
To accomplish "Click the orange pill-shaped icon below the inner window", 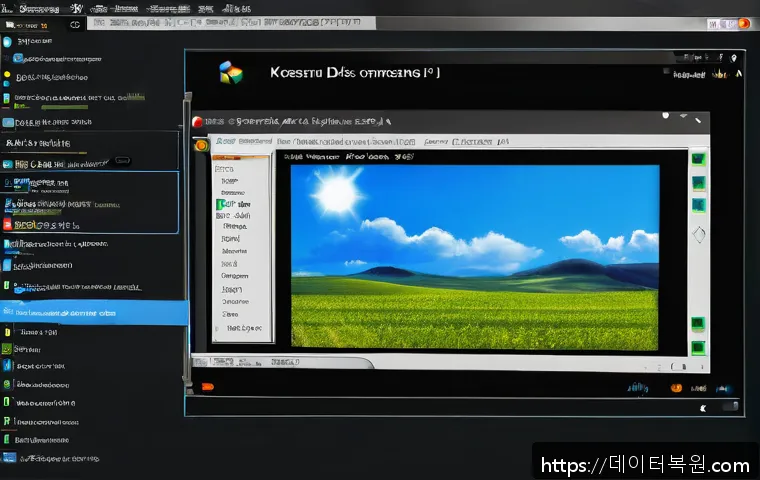I will [207, 386].
